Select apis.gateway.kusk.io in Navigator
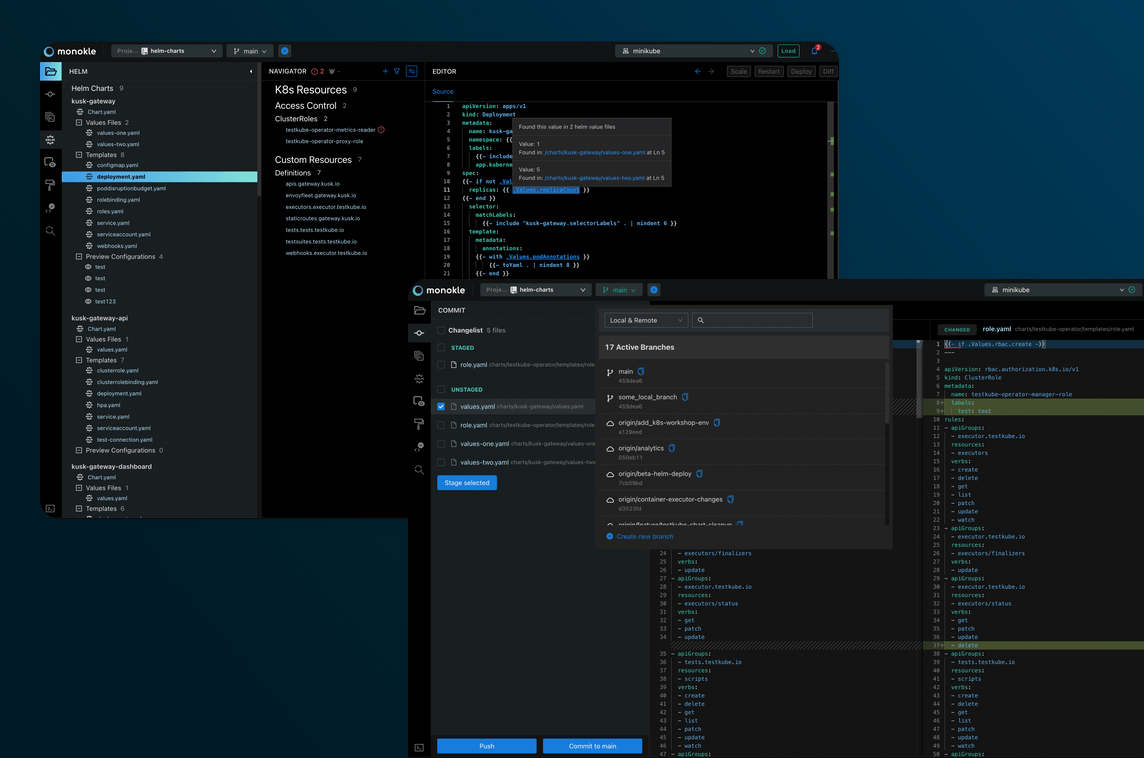The height and width of the screenshot is (758, 1144). 312,184
